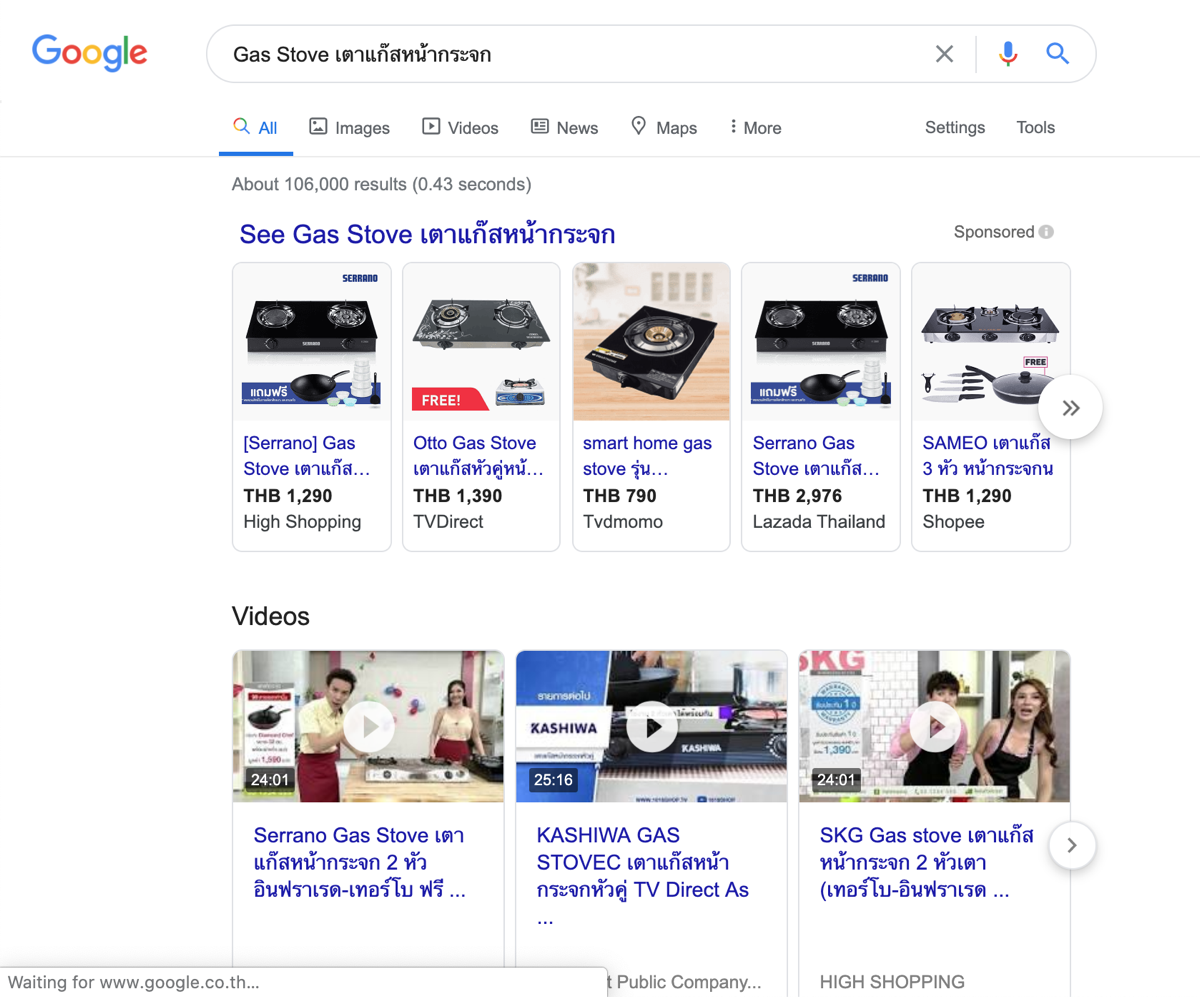Open 'Serrano Gas Stove เตาแก๊สหน้ากระจก 2 หัว' video title
This screenshot has width=1200, height=997.
(360, 863)
